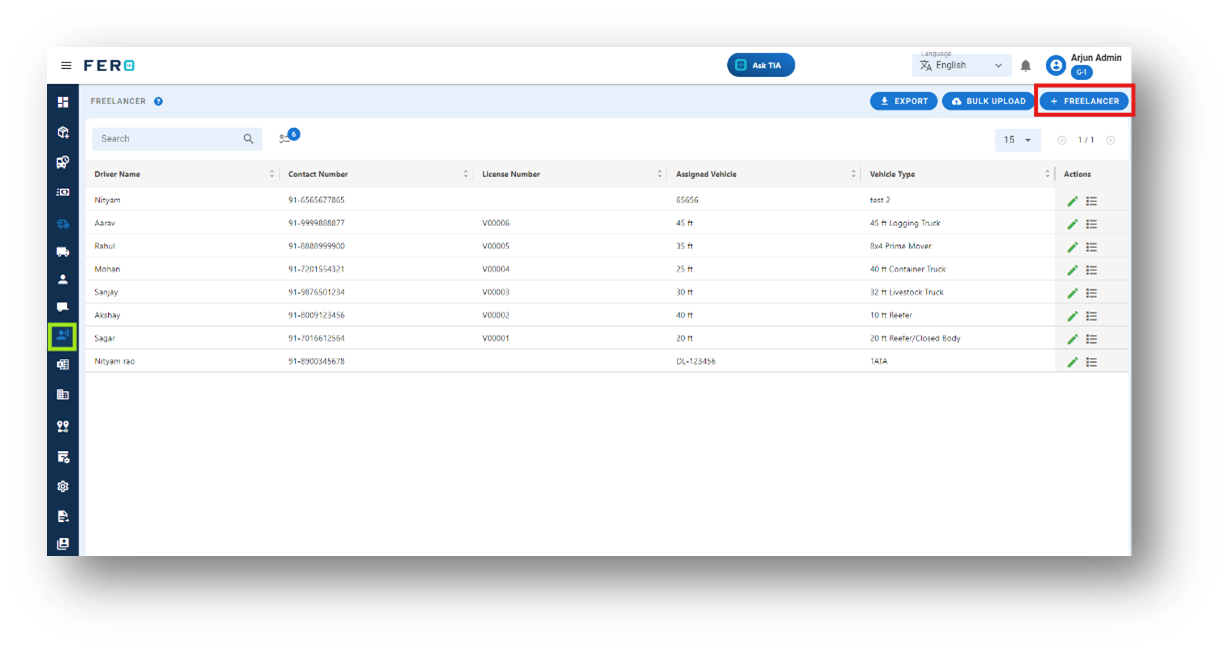Select the driver name Aarav
Screen dimensions: 1231x651
pyautogui.click(x=105, y=223)
